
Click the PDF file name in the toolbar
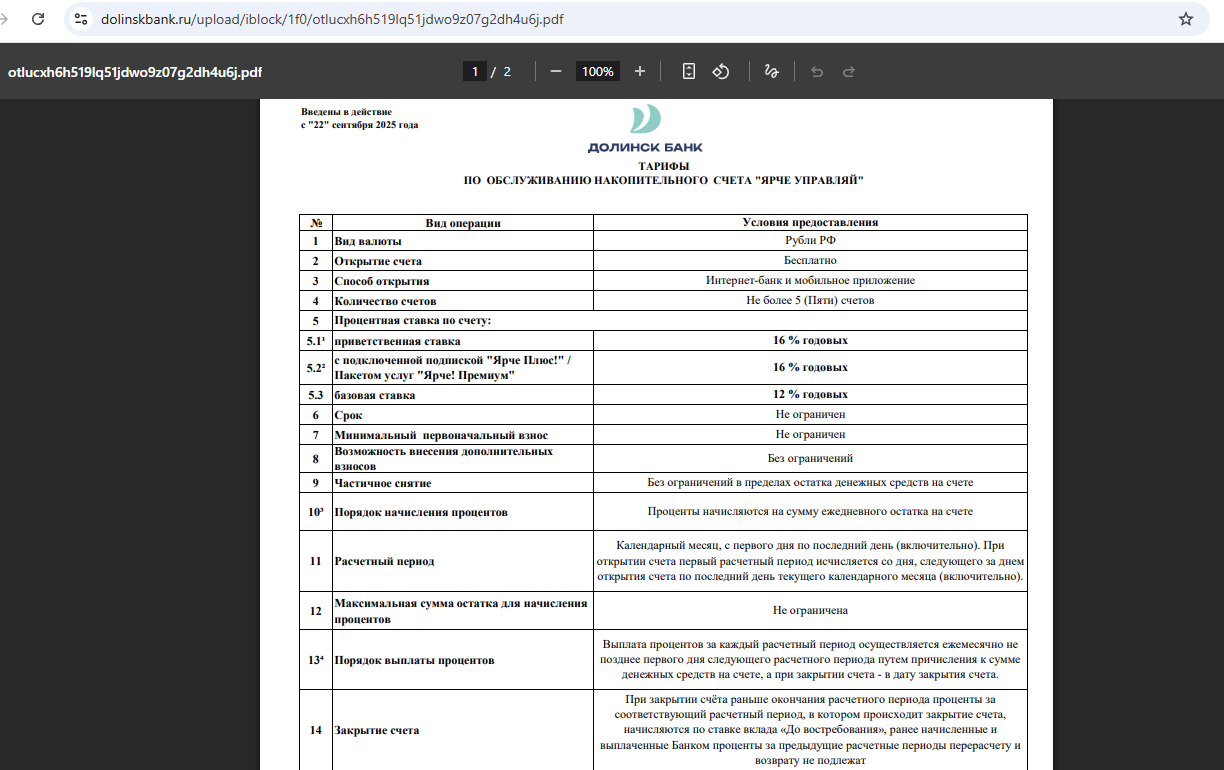point(135,71)
